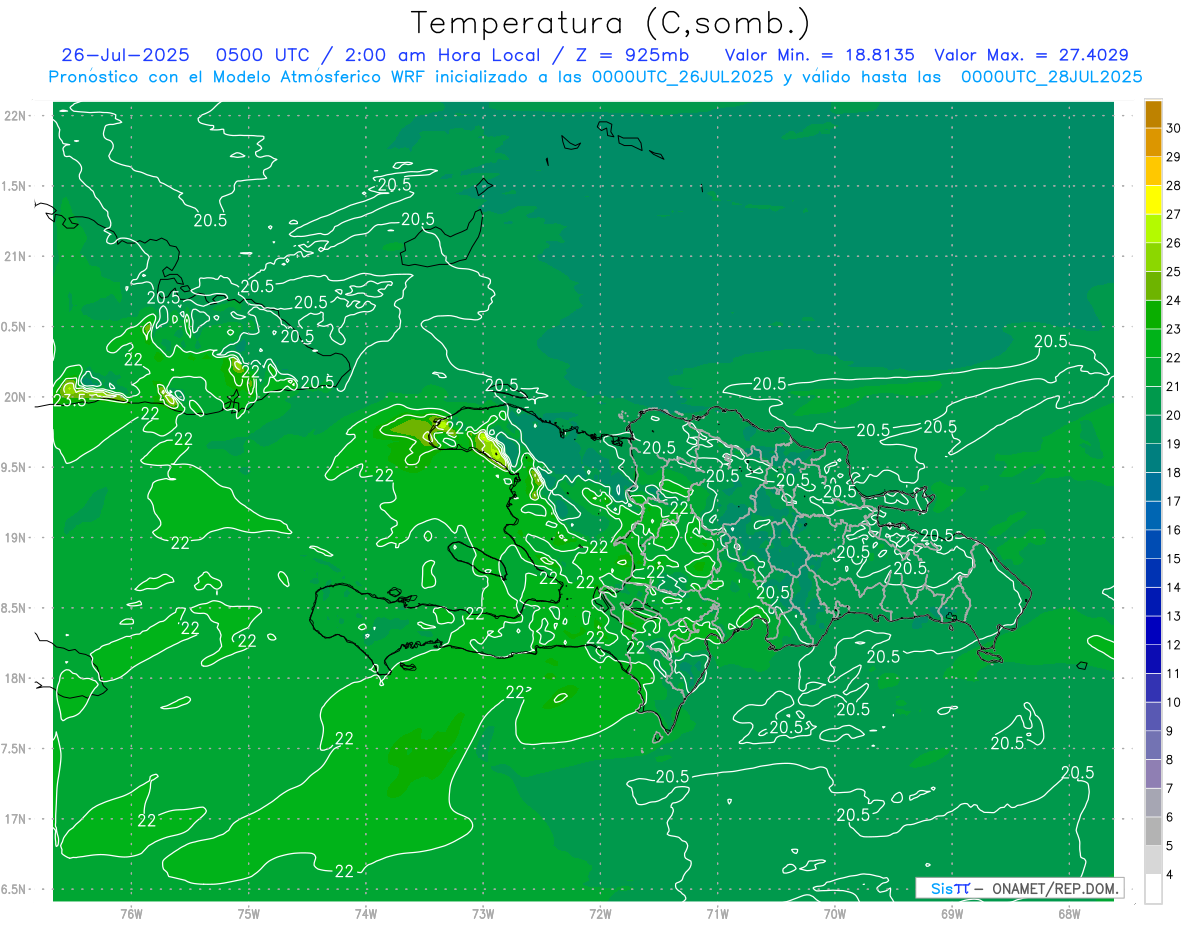The height and width of the screenshot is (927, 1200).
Task: Pick the green swatch between 22 and 23
Action: point(1153,343)
